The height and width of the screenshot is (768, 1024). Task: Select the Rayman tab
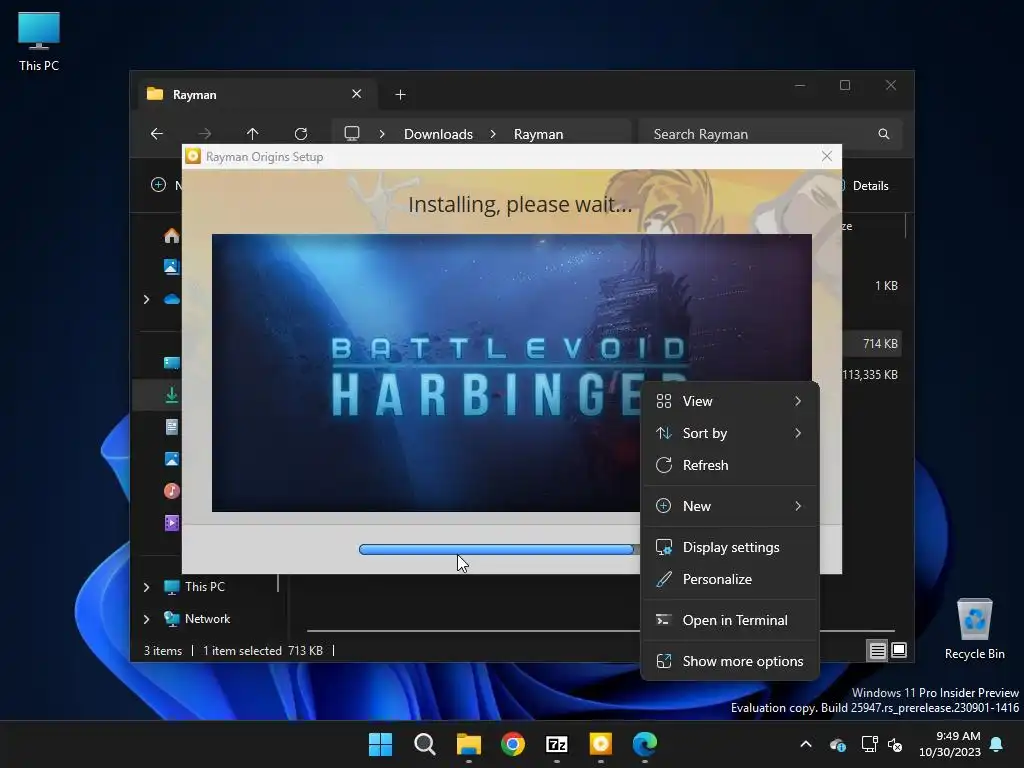point(257,94)
